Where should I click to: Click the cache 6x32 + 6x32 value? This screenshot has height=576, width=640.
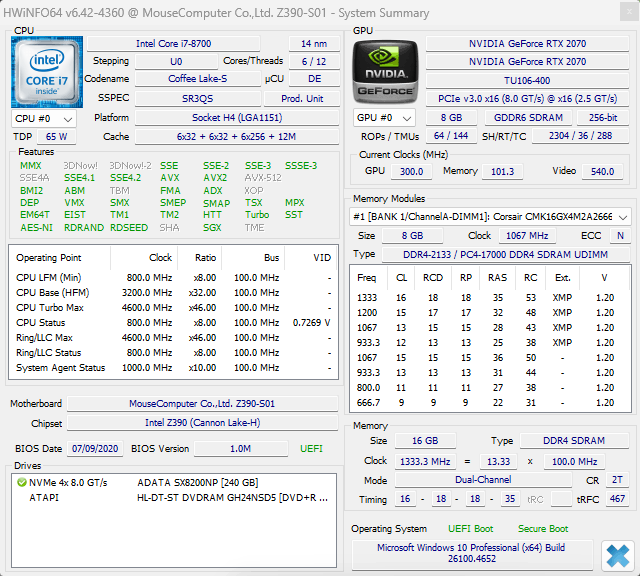pos(237,137)
